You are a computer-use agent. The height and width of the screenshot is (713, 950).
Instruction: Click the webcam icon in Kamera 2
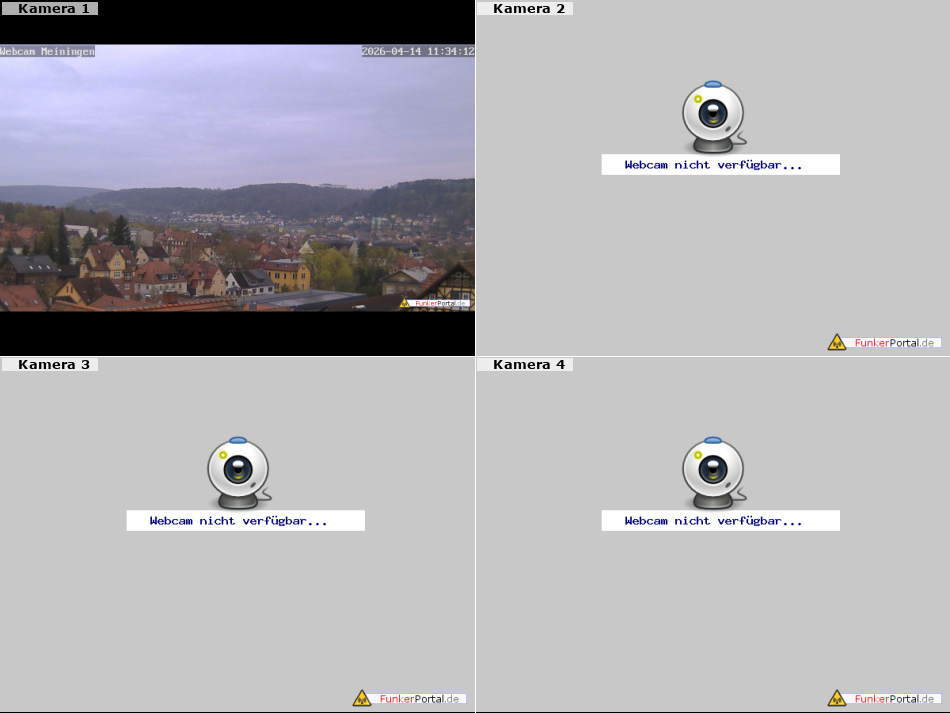click(713, 115)
